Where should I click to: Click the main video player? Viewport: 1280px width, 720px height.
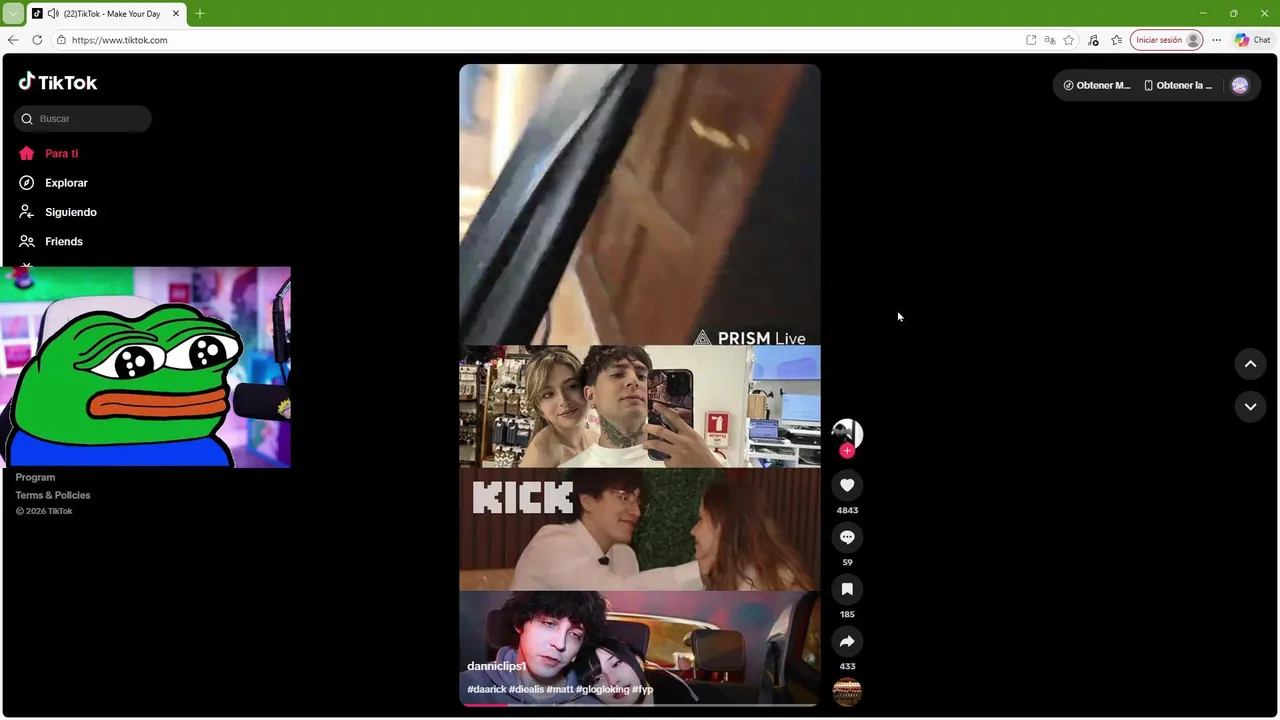[x=640, y=385]
